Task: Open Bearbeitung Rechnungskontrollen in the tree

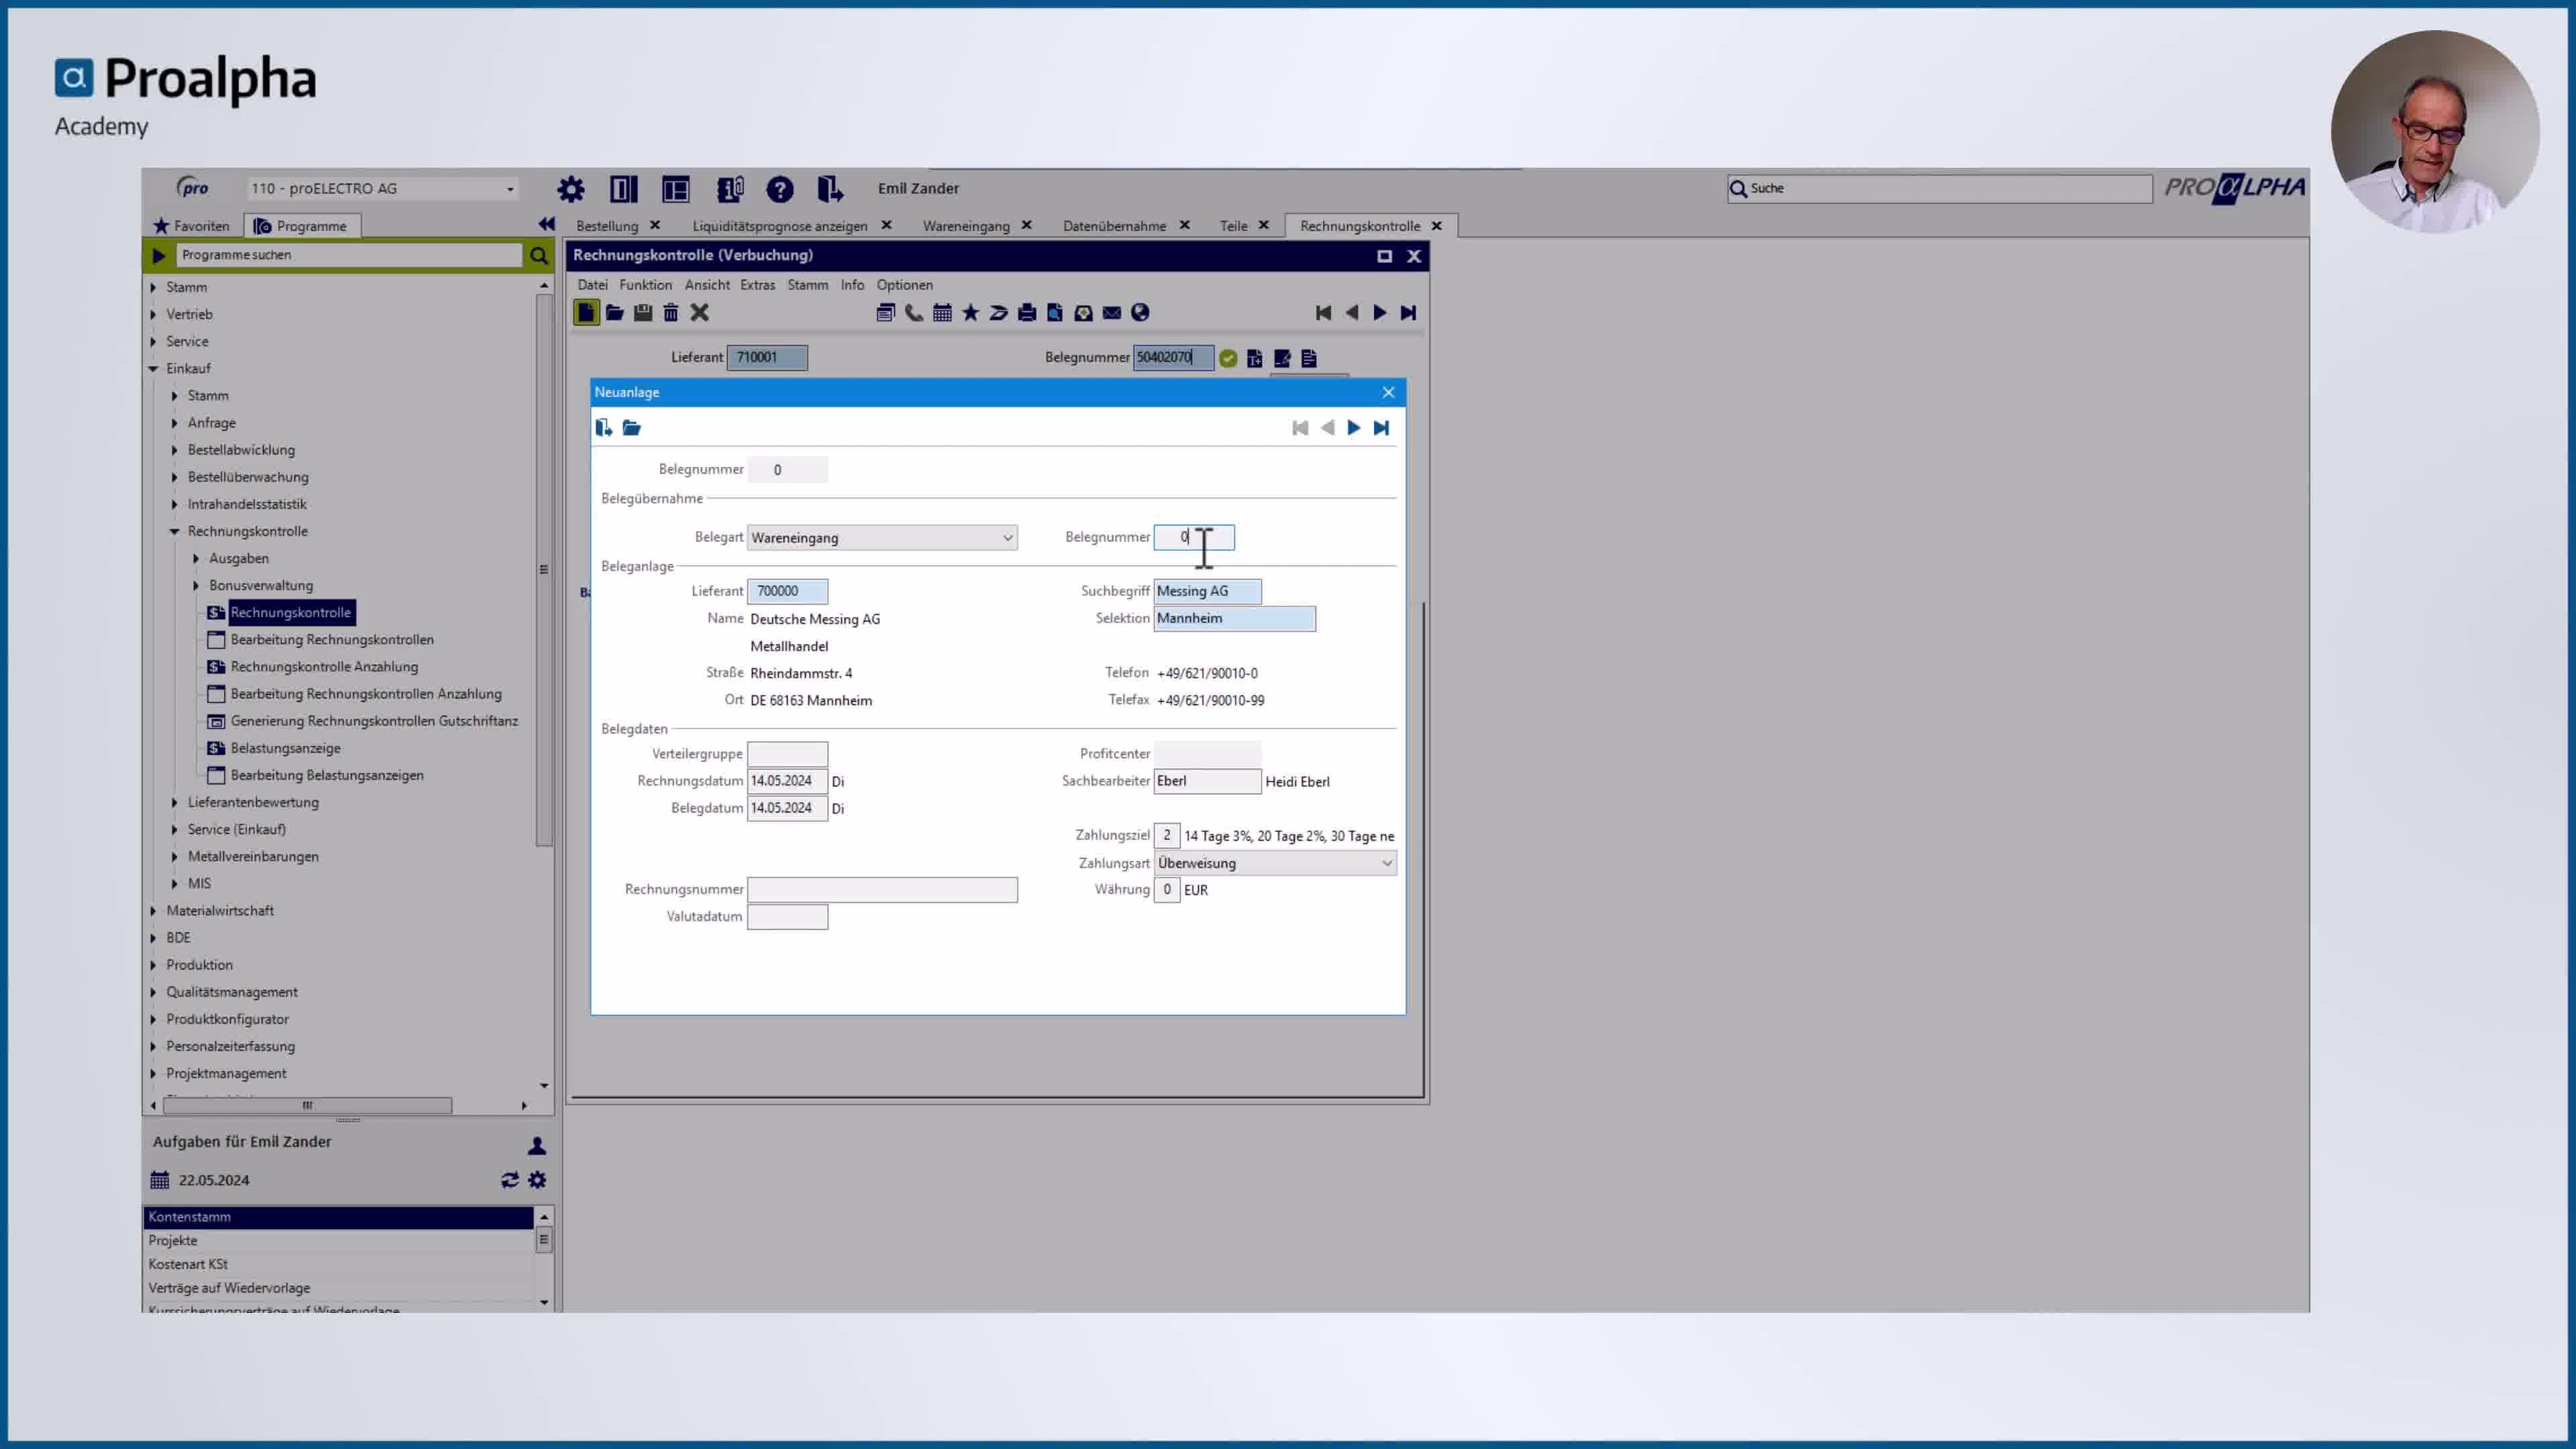Action: [332, 640]
